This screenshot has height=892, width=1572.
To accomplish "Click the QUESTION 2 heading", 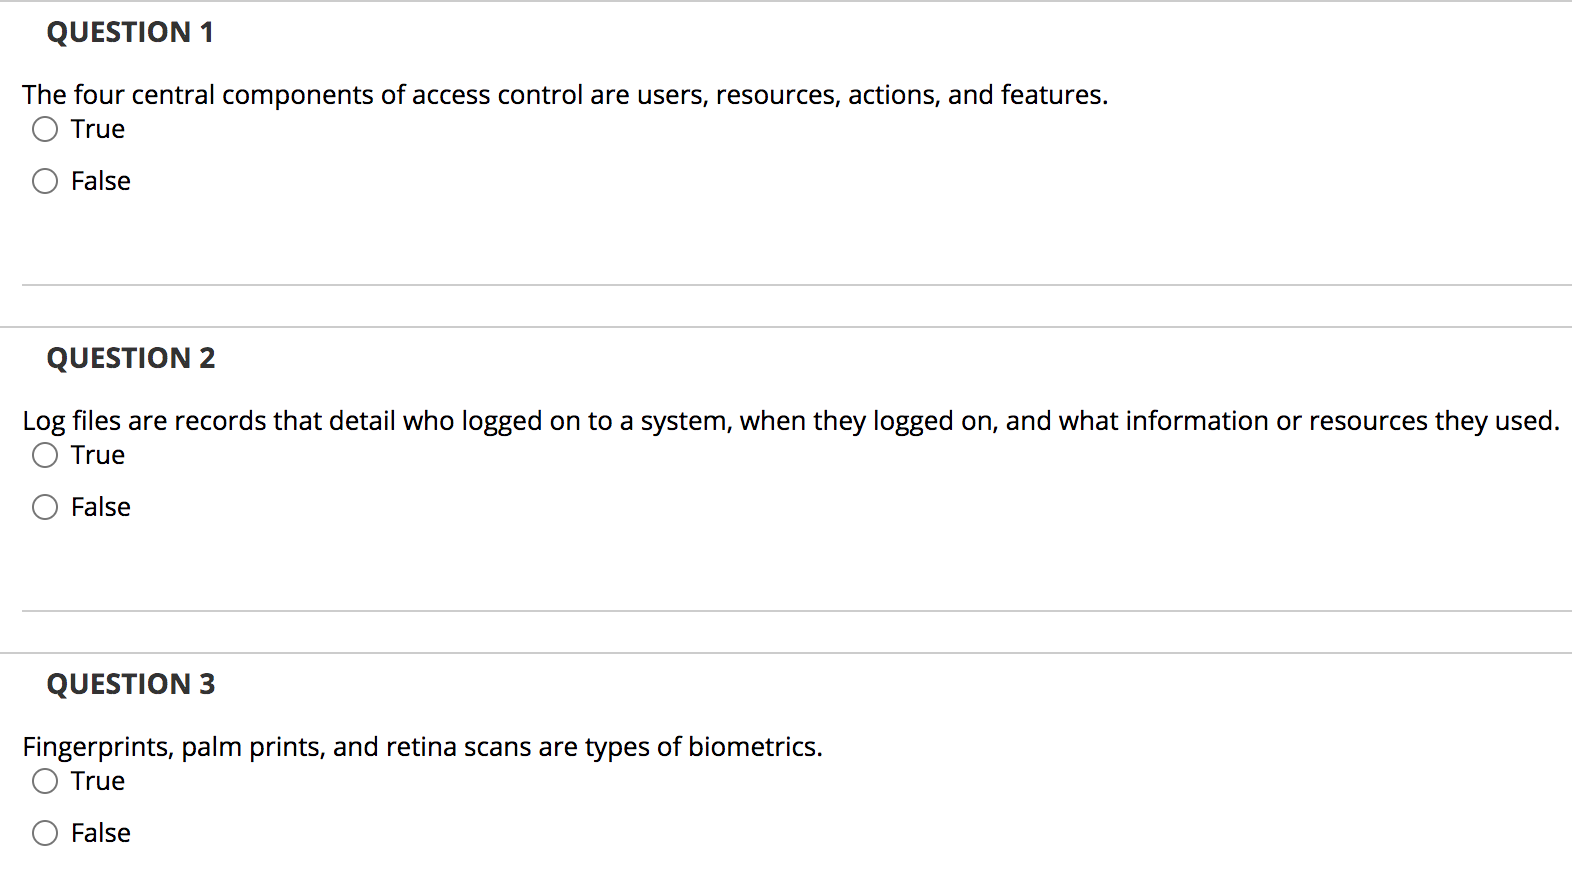I will 131,358.
